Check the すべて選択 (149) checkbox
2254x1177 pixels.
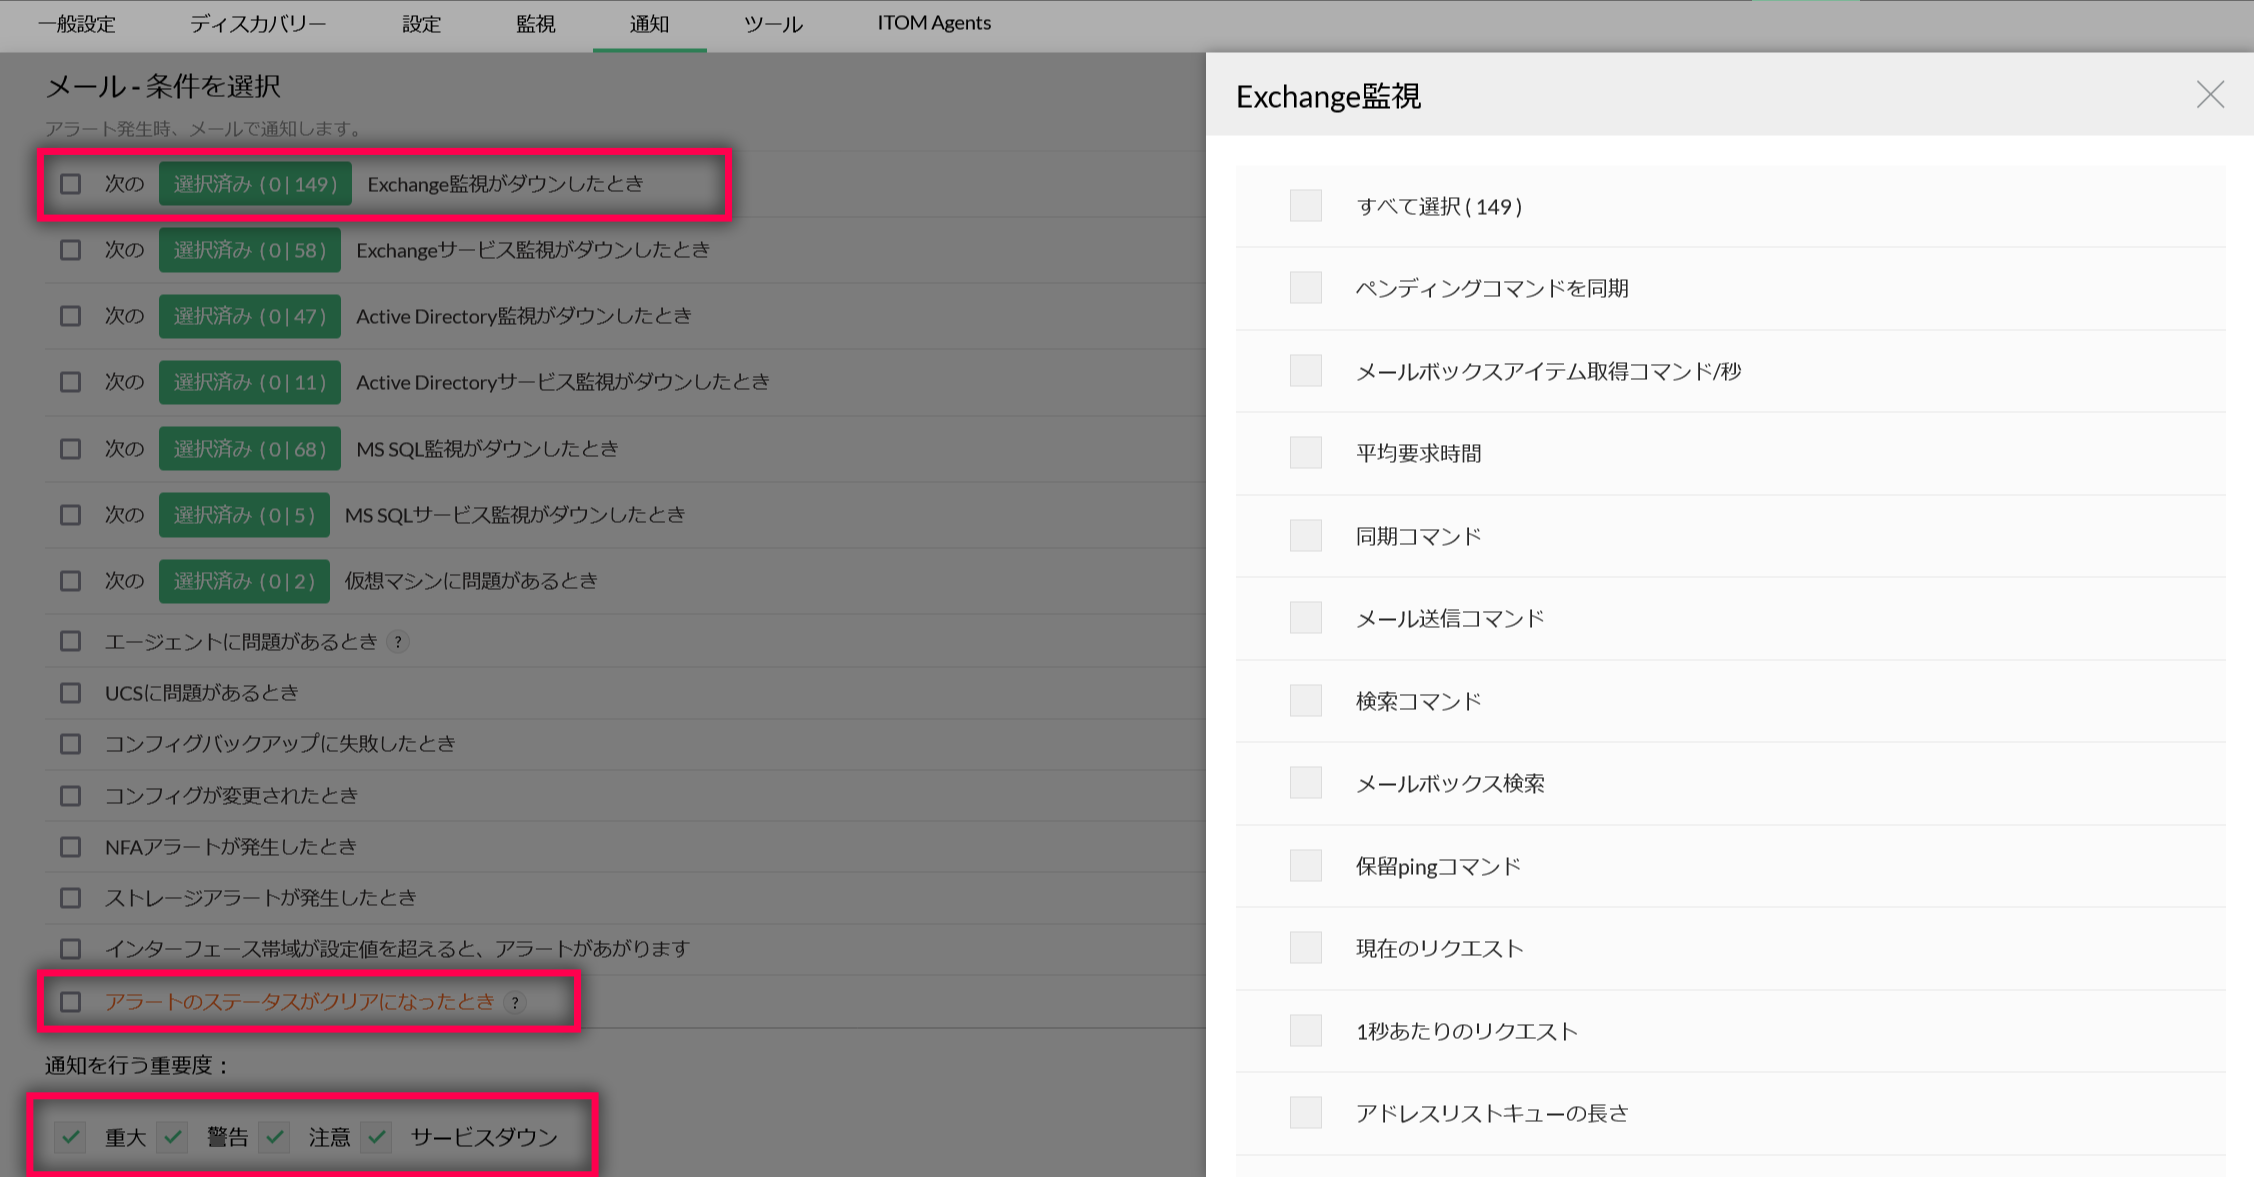coord(1306,206)
